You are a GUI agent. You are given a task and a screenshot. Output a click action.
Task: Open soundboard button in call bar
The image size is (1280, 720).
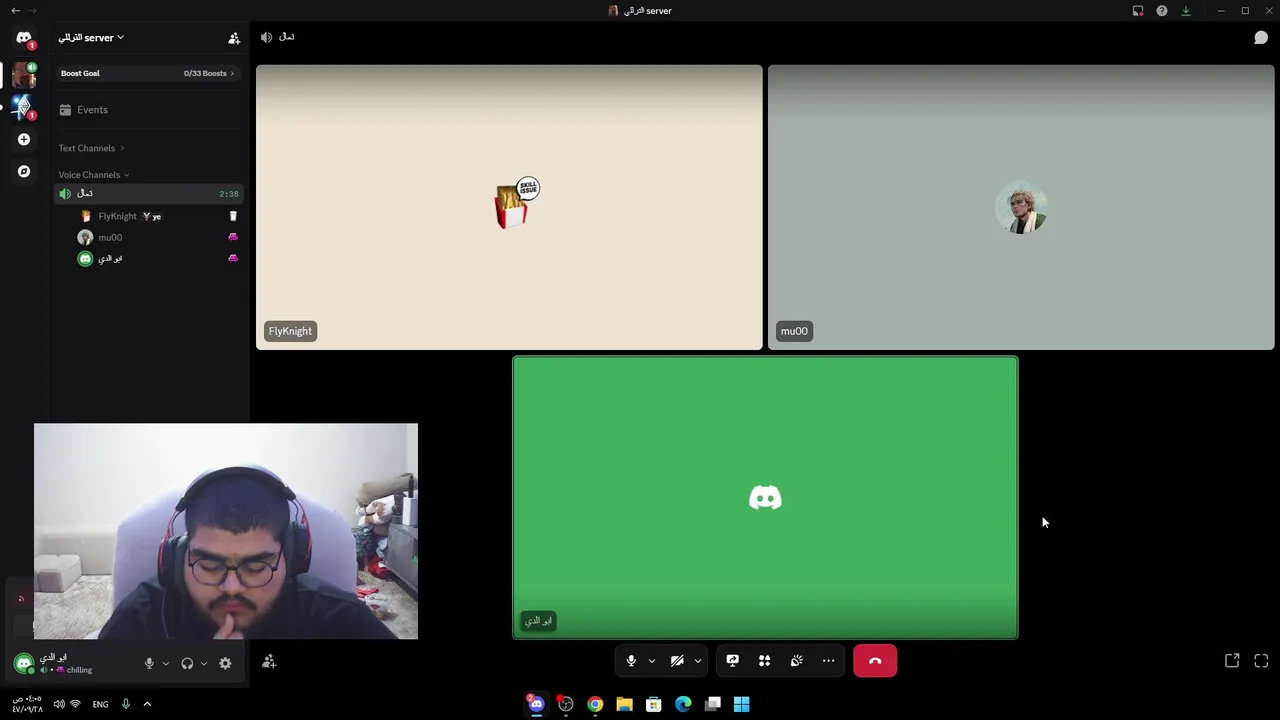797,661
